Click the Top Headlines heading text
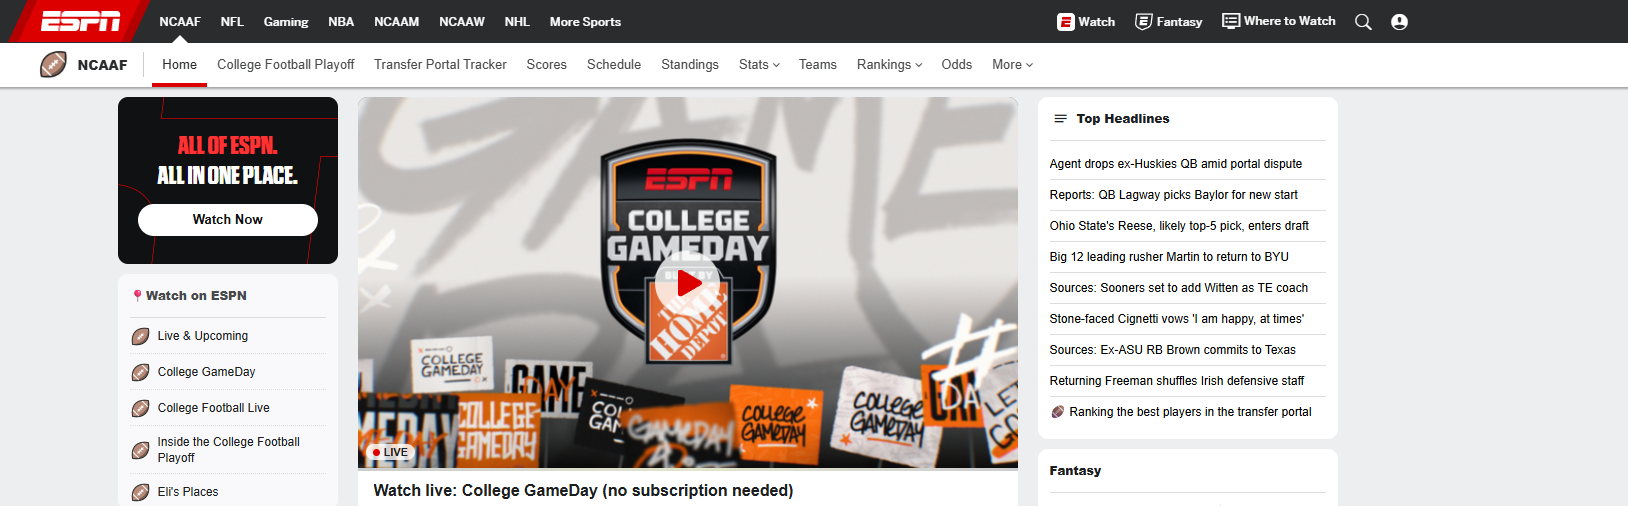The image size is (1628, 506). click(1123, 119)
